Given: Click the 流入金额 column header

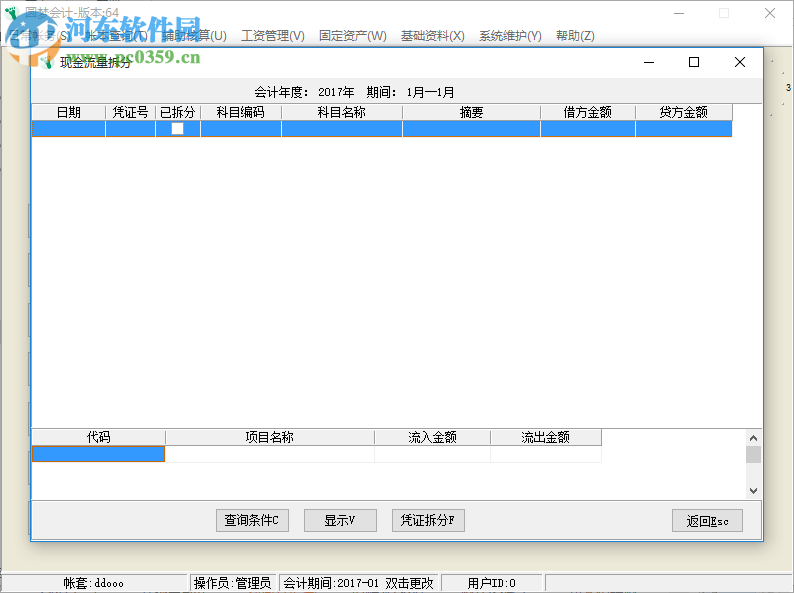Looking at the screenshot, I should (x=432, y=437).
